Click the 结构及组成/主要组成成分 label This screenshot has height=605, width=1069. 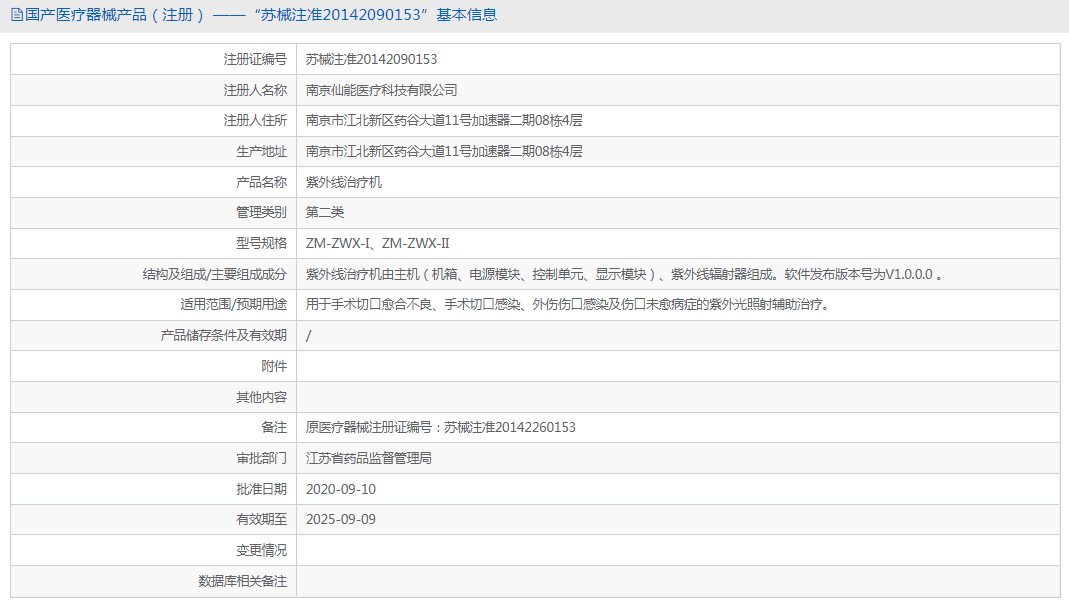click(x=215, y=274)
